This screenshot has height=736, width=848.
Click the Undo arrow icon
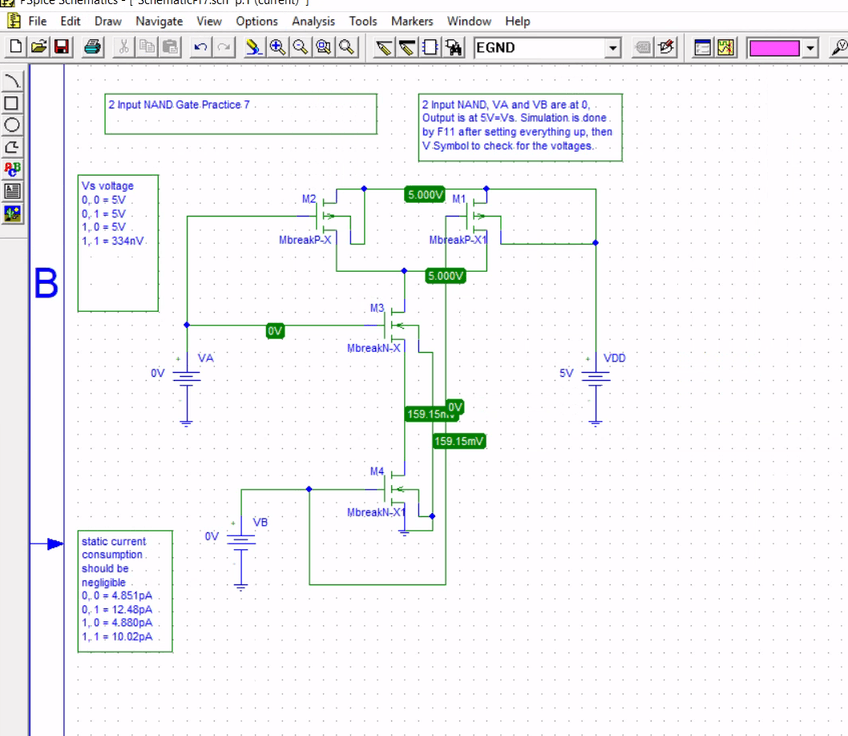(x=201, y=47)
